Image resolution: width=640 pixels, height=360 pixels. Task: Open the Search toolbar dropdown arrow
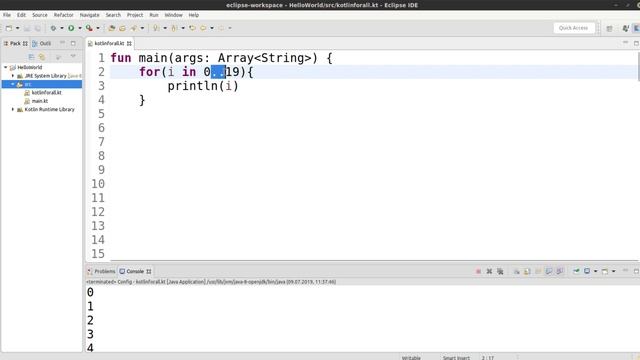click(142, 28)
